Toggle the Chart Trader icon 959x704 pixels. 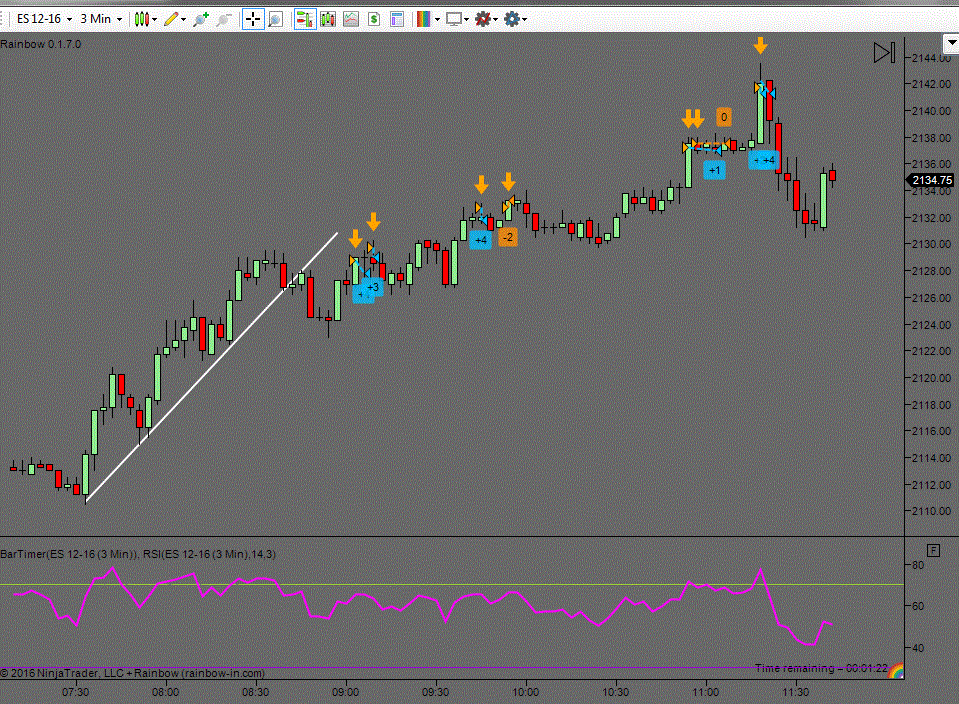[305, 19]
